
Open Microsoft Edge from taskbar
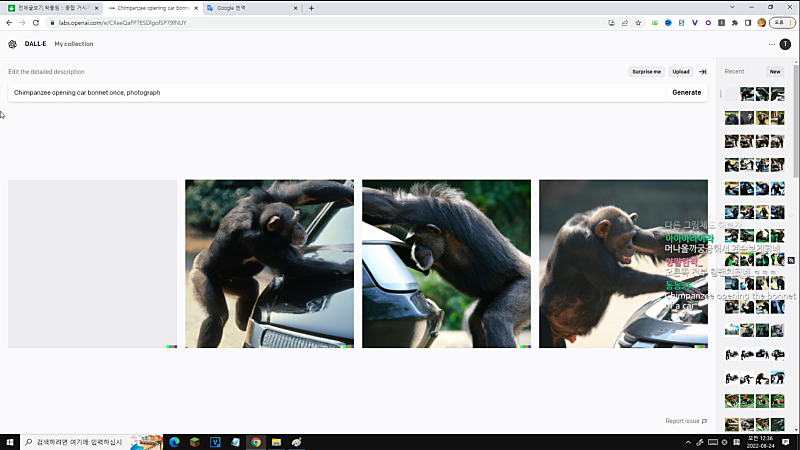coord(174,442)
